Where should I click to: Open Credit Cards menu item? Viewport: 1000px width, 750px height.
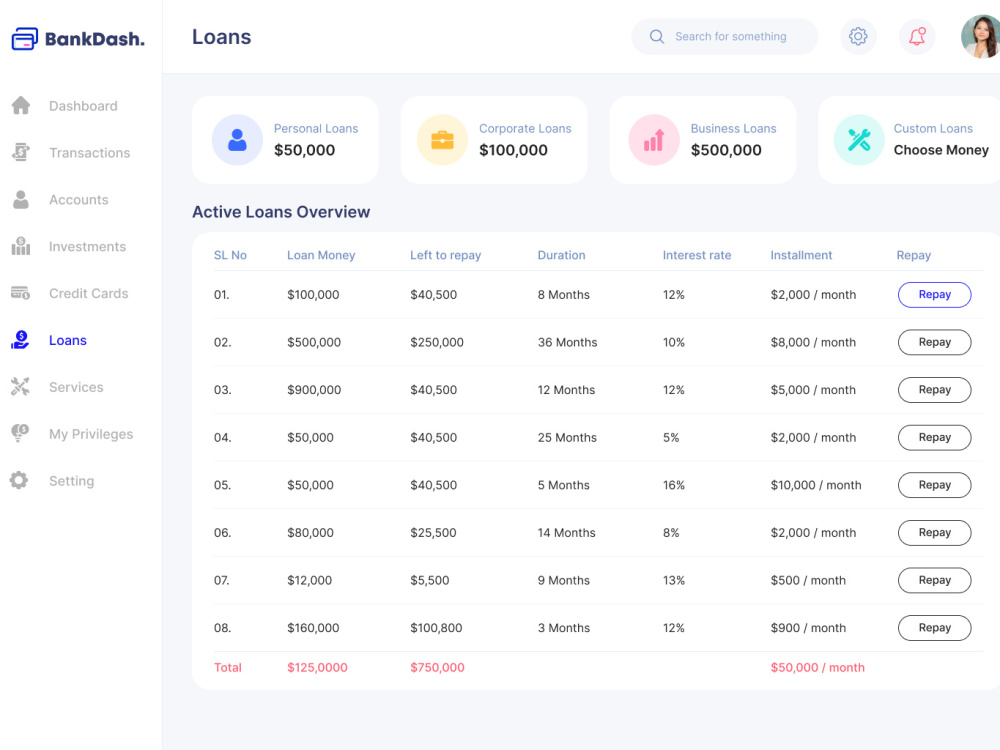[89, 293]
